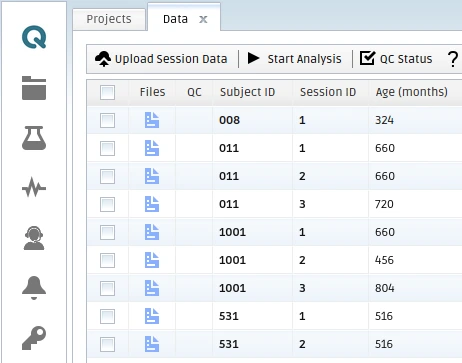
Task: Open files icon for subject 531 session 1
Action: coord(152,316)
